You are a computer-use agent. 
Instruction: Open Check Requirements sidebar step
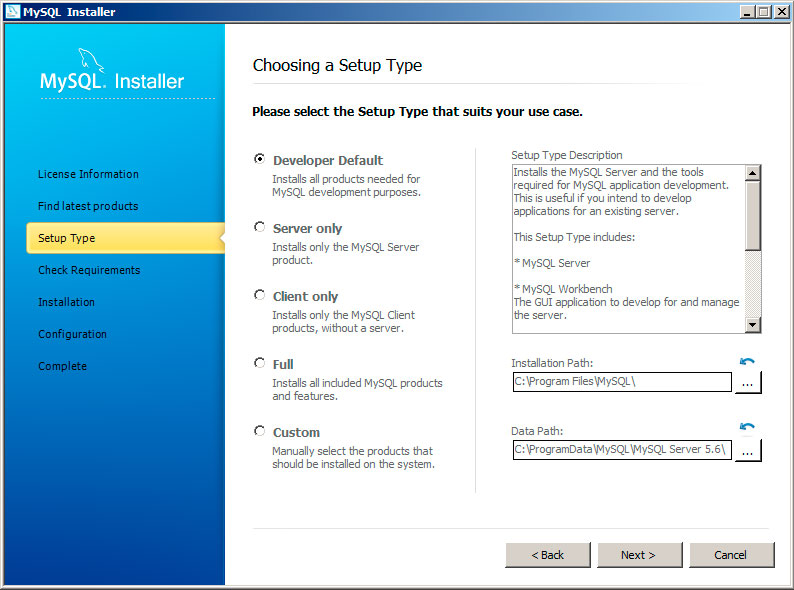point(89,270)
